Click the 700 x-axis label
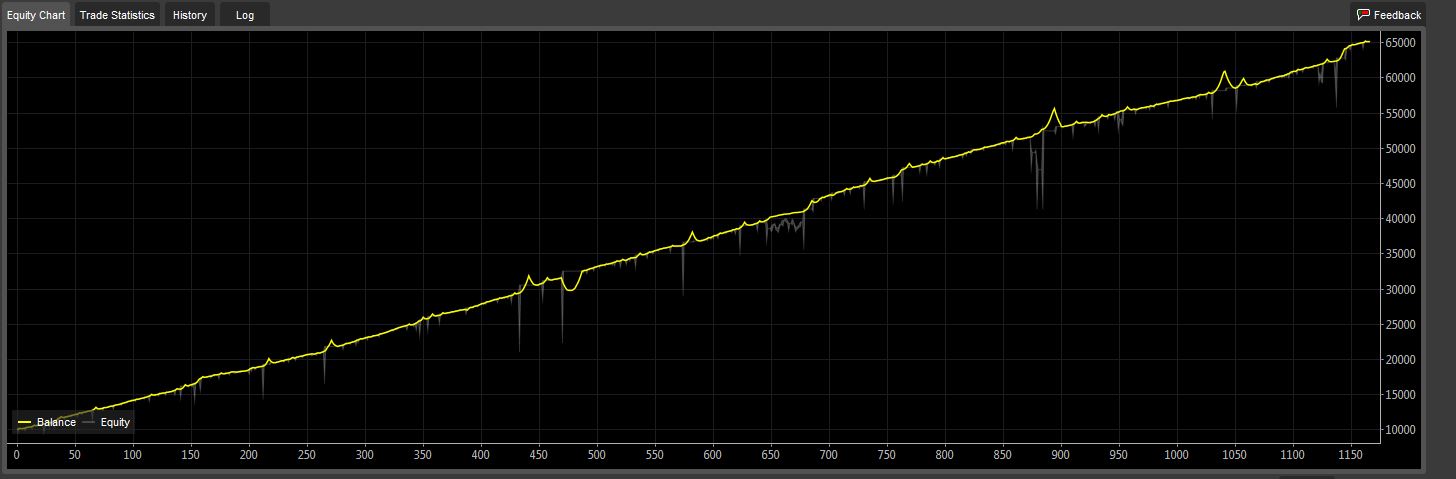Viewport: 1456px width, 479px height. [x=829, y=455]
